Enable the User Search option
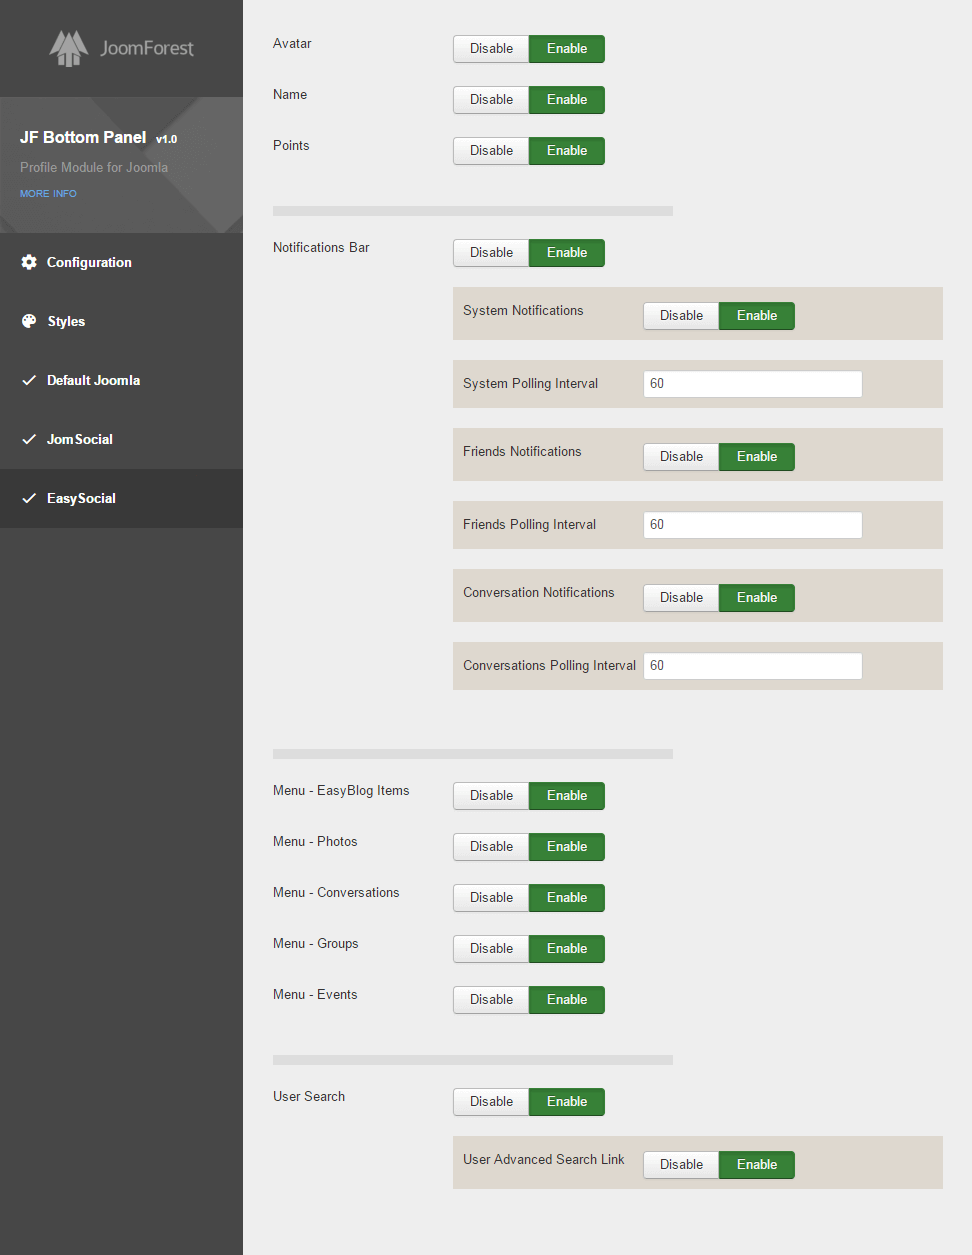 click(566, 1102)
